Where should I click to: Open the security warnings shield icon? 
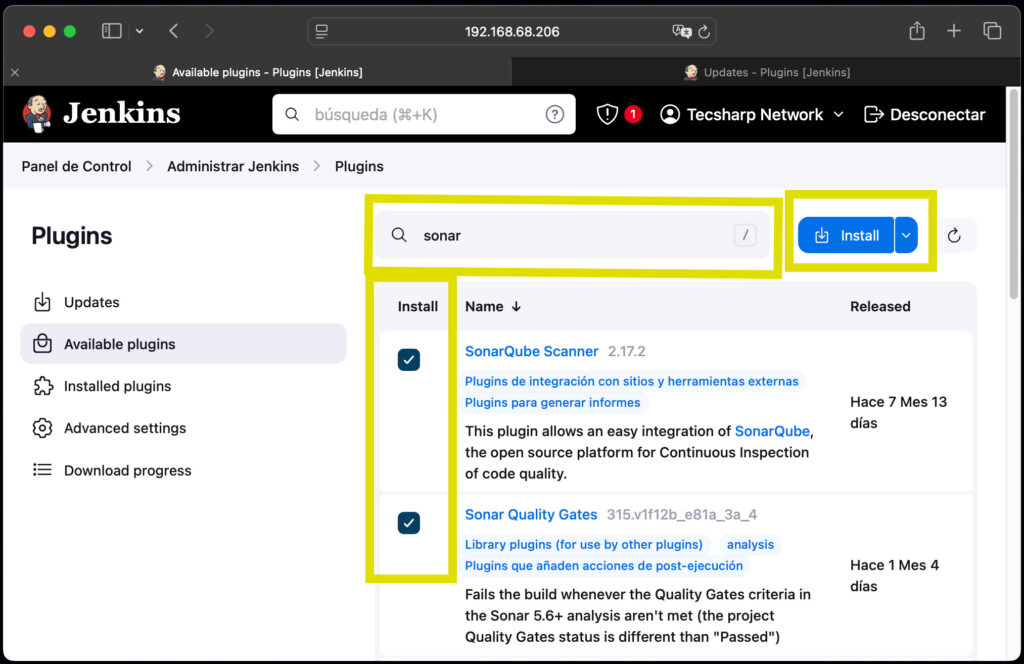tap(607, 114)
